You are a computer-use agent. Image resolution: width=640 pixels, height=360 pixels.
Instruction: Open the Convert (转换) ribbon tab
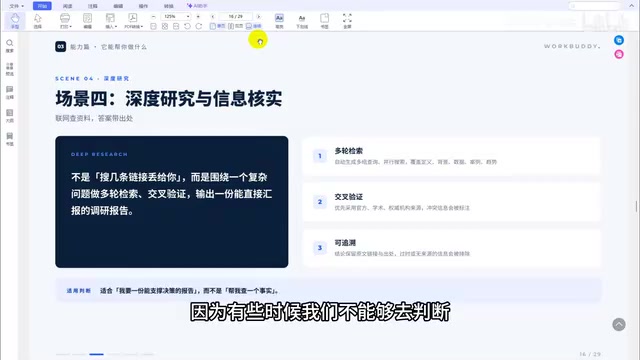click(169, 6)
